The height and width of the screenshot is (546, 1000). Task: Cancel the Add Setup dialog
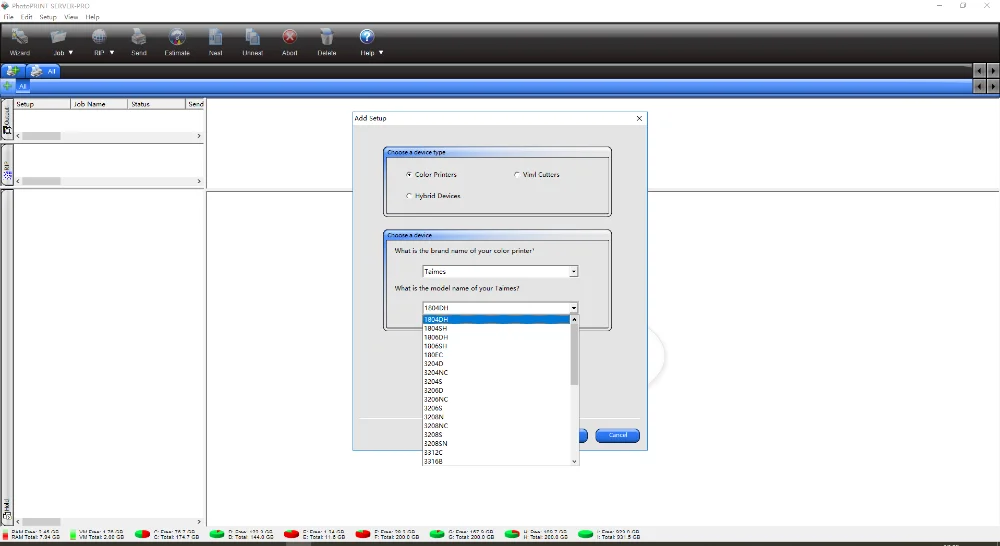[617, 435]
